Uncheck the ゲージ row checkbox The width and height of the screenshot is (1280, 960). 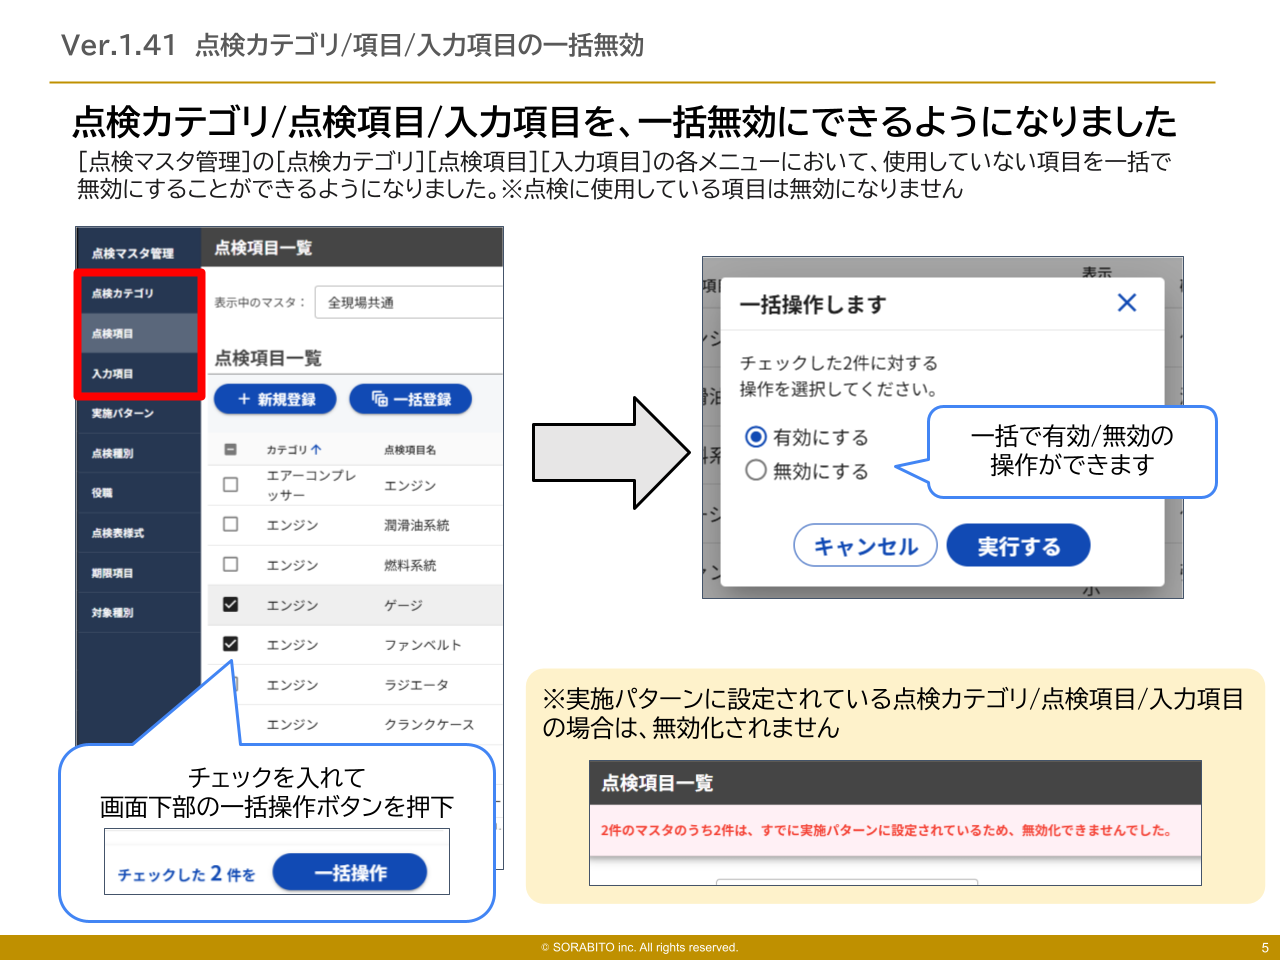230,604
